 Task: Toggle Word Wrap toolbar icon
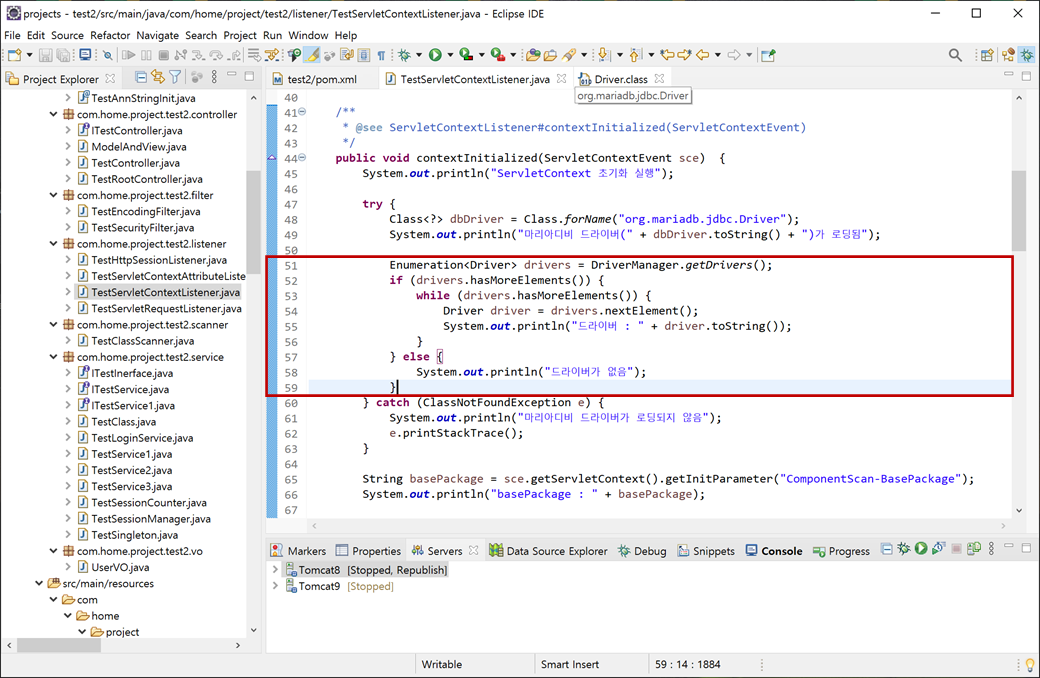click(347, 55)
